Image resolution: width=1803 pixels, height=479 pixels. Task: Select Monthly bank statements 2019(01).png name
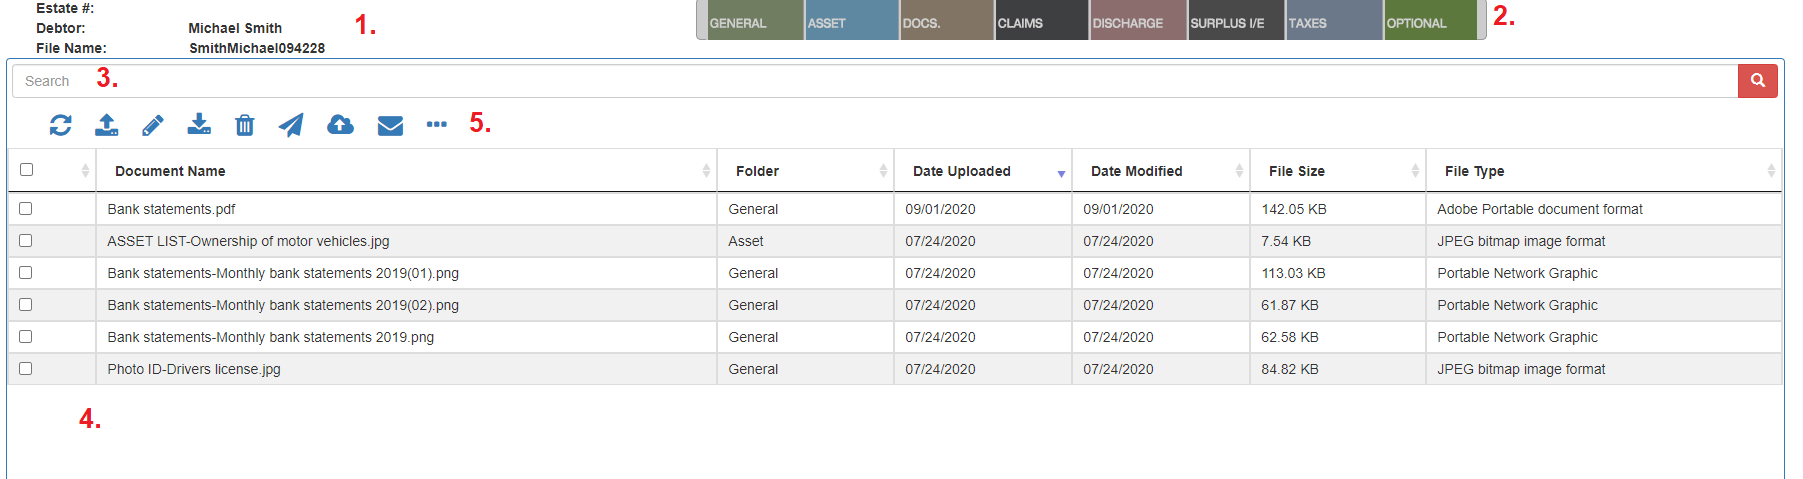coord(283,273)
